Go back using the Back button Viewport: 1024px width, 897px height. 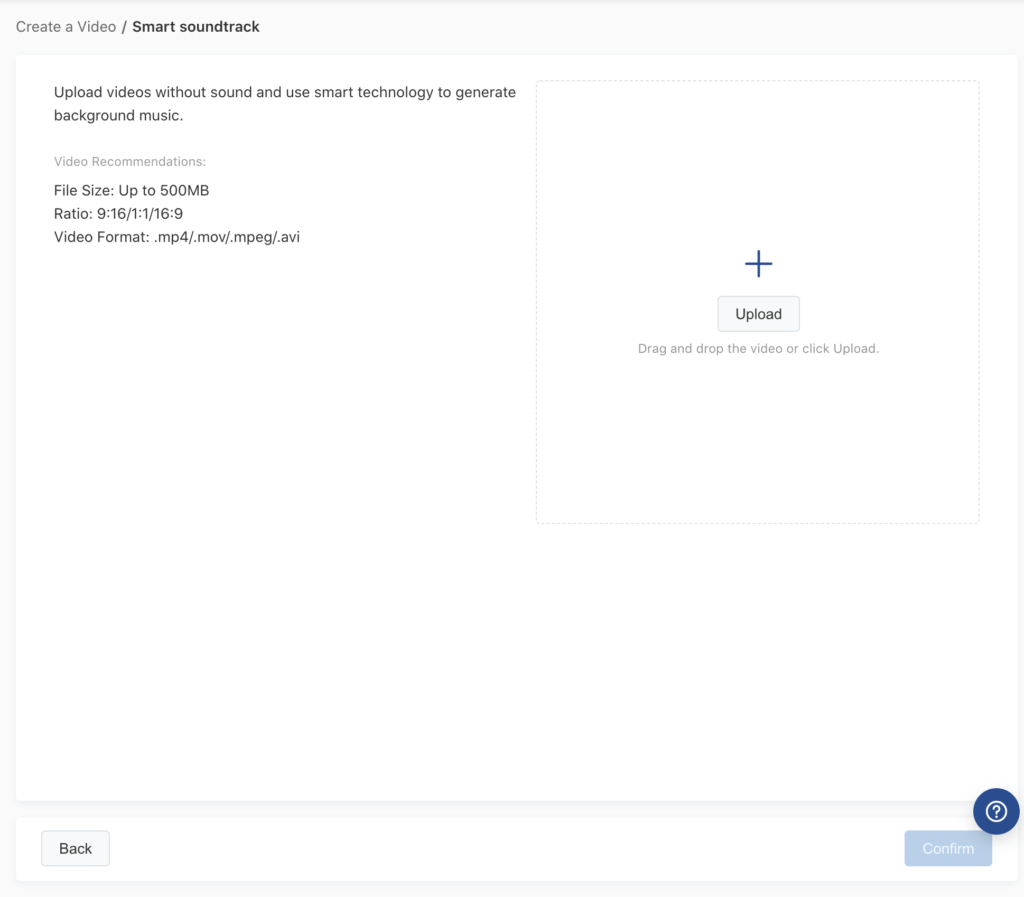coord(75,848)
